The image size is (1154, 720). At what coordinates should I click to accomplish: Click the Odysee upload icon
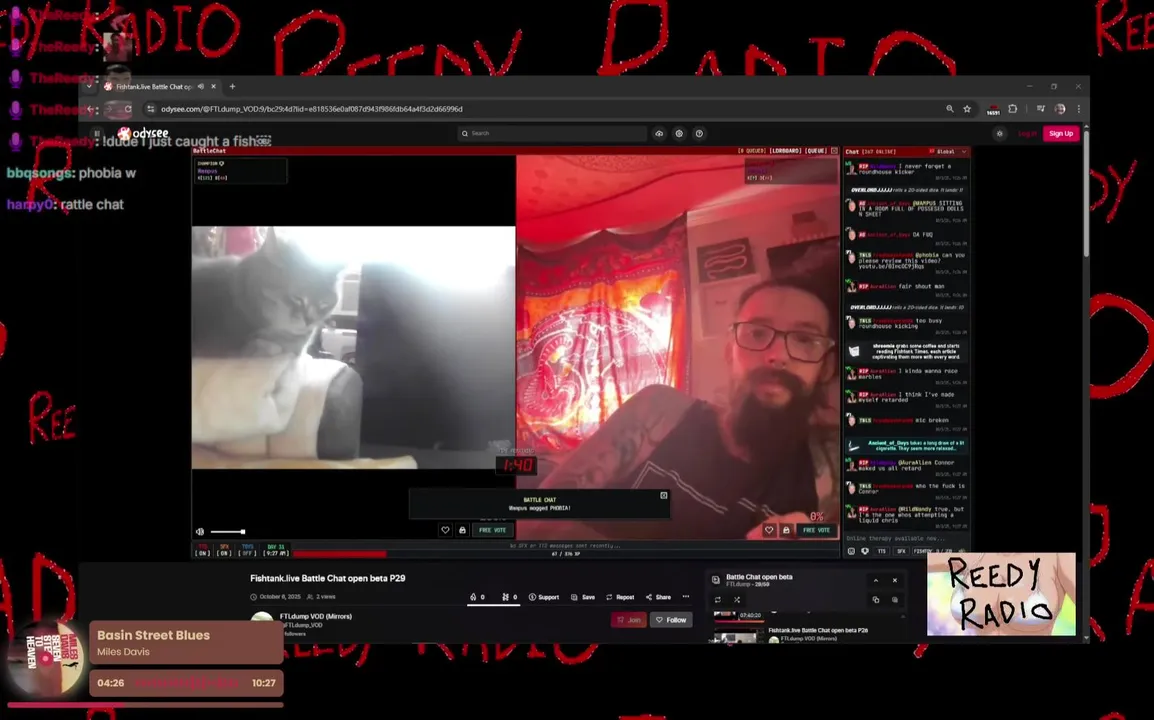(659, 133)
